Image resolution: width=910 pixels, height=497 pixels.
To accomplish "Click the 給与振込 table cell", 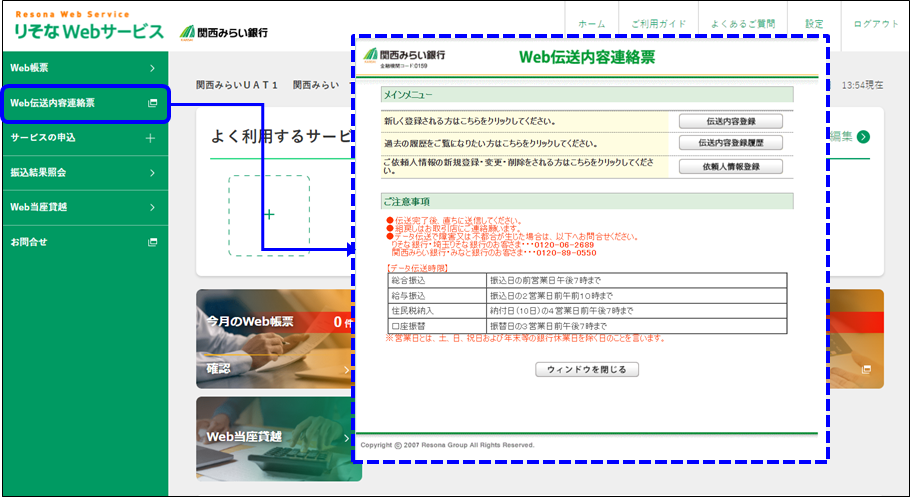I will click(437, 296).
